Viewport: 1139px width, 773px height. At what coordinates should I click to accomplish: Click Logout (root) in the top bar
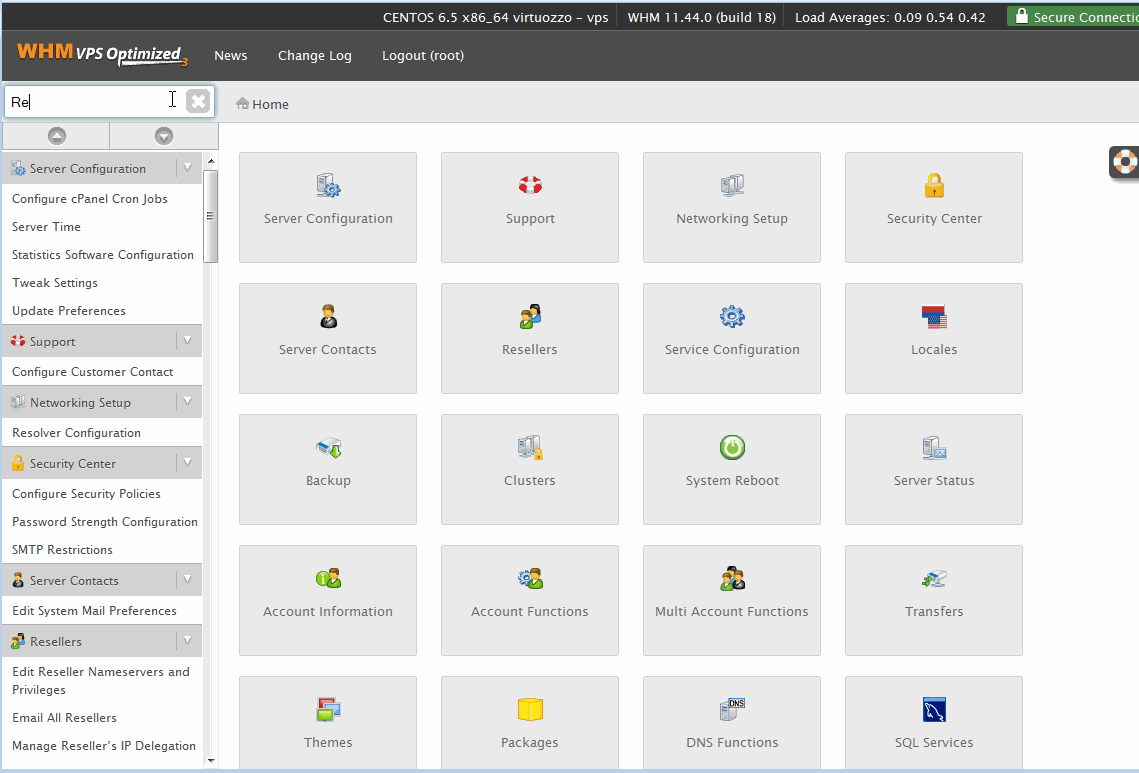coord(423,55)
